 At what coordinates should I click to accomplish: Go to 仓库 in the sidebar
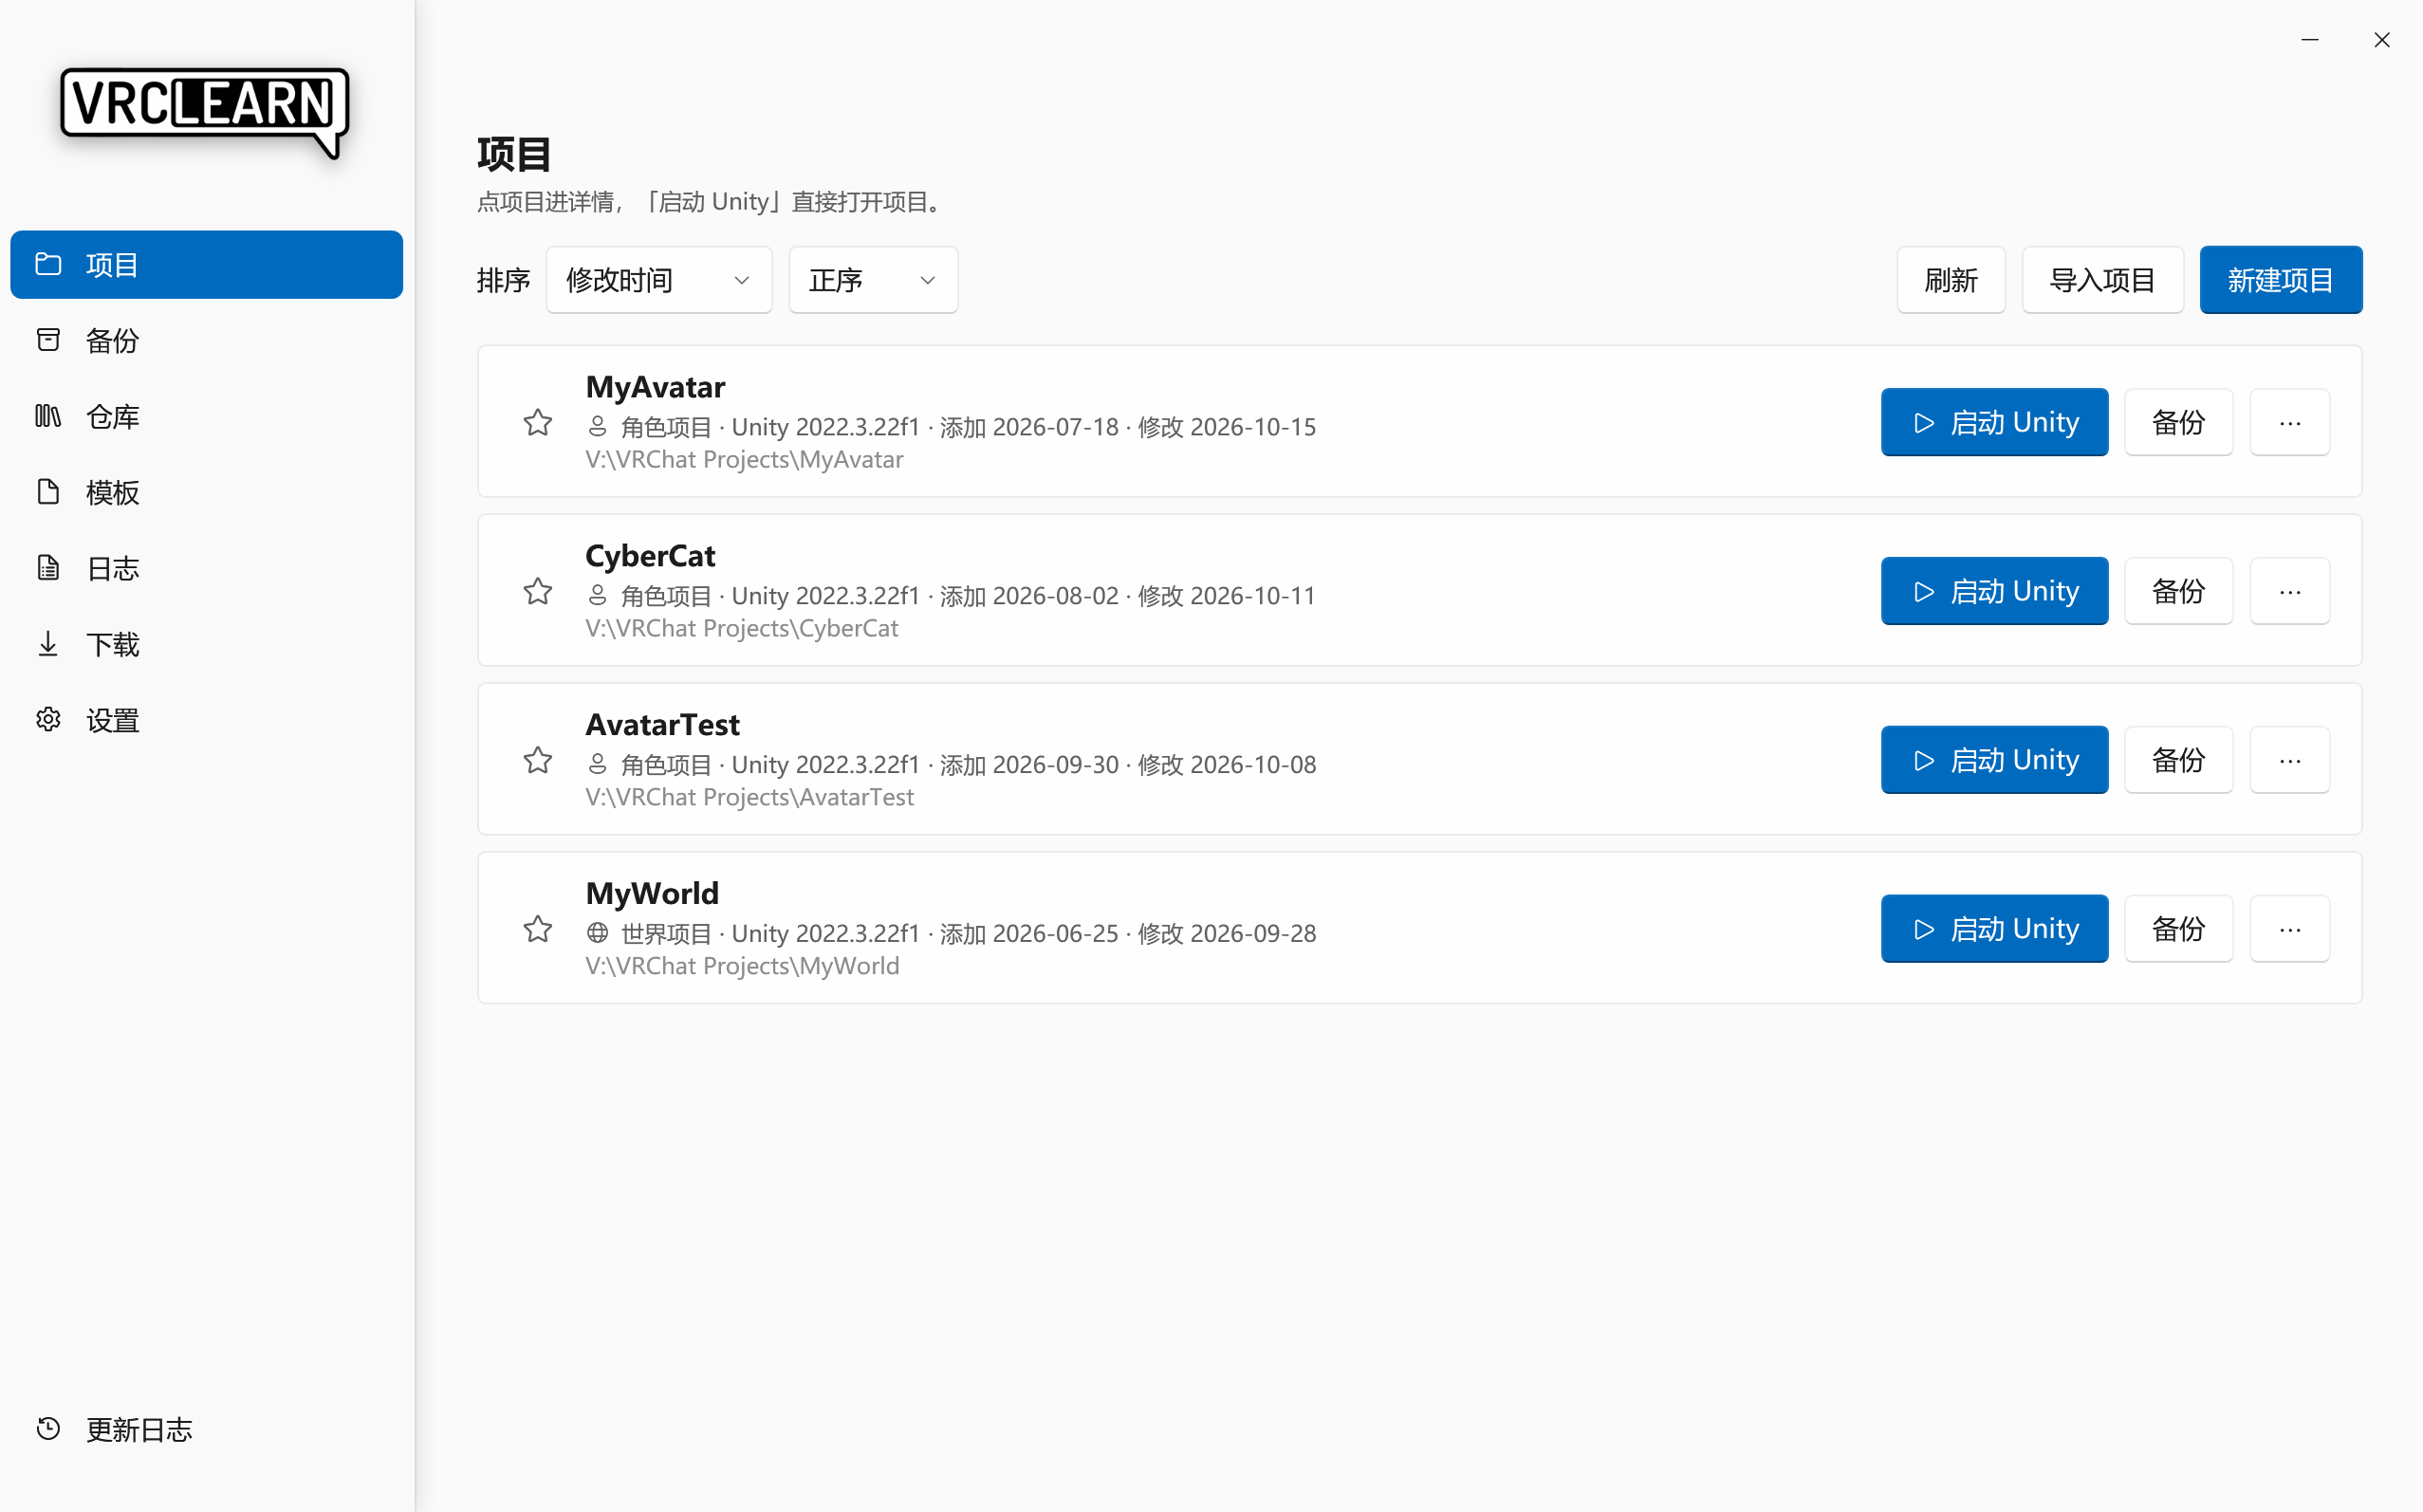(x=206, y=417)
